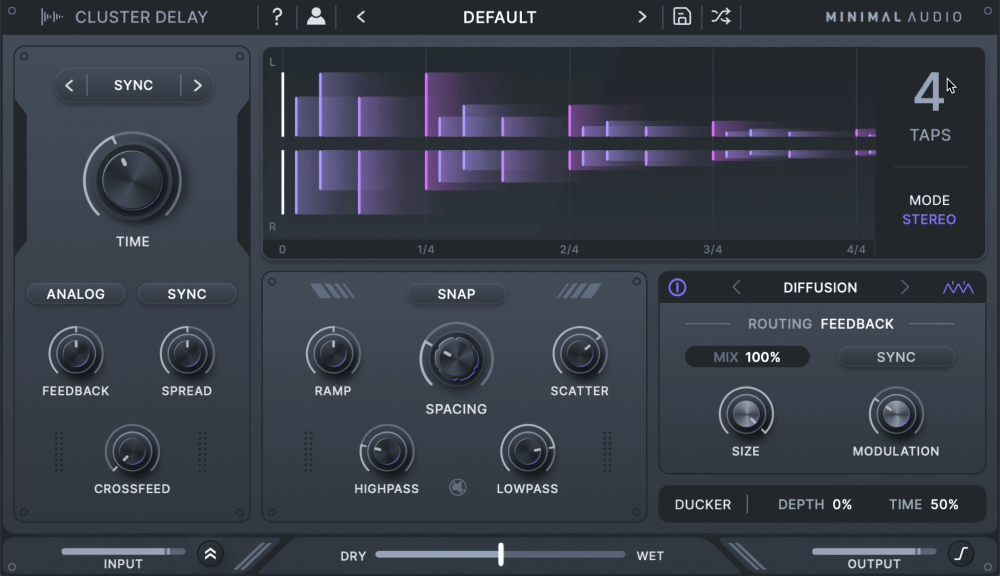Click the WET label
The width and height of the screenshot is (1000, 576).
tap(650, 556)
